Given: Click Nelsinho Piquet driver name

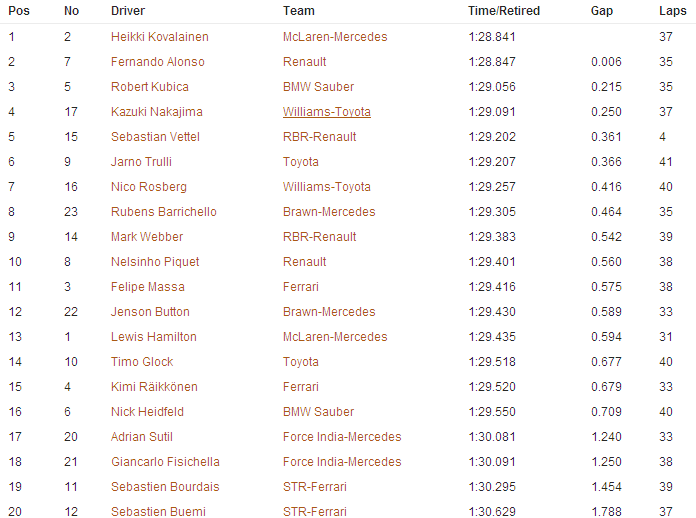Looking at the screenshot, I should pyautogui.click(x=155, y=262).
